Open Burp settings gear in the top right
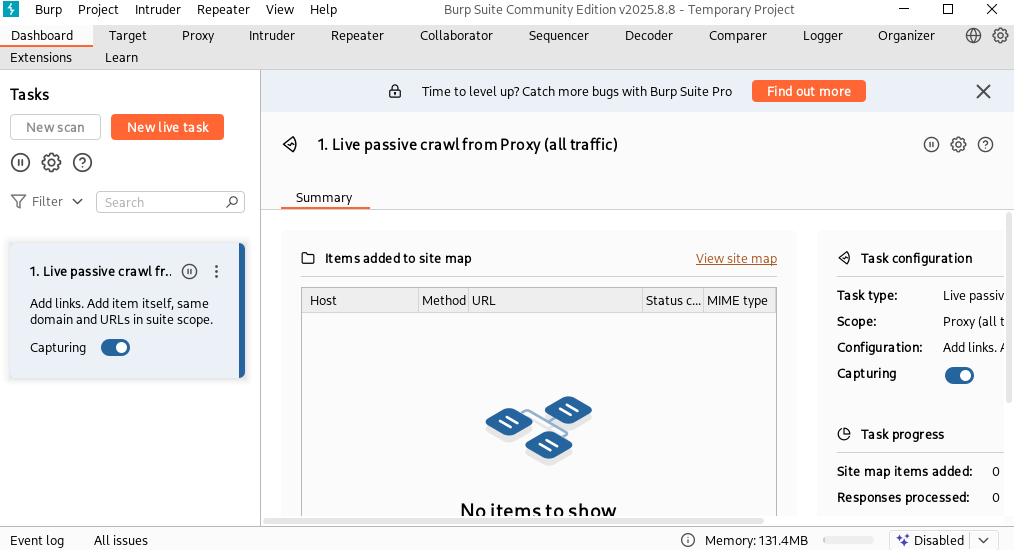The height and width of the screenshot is (550, 1014). 1000,35
